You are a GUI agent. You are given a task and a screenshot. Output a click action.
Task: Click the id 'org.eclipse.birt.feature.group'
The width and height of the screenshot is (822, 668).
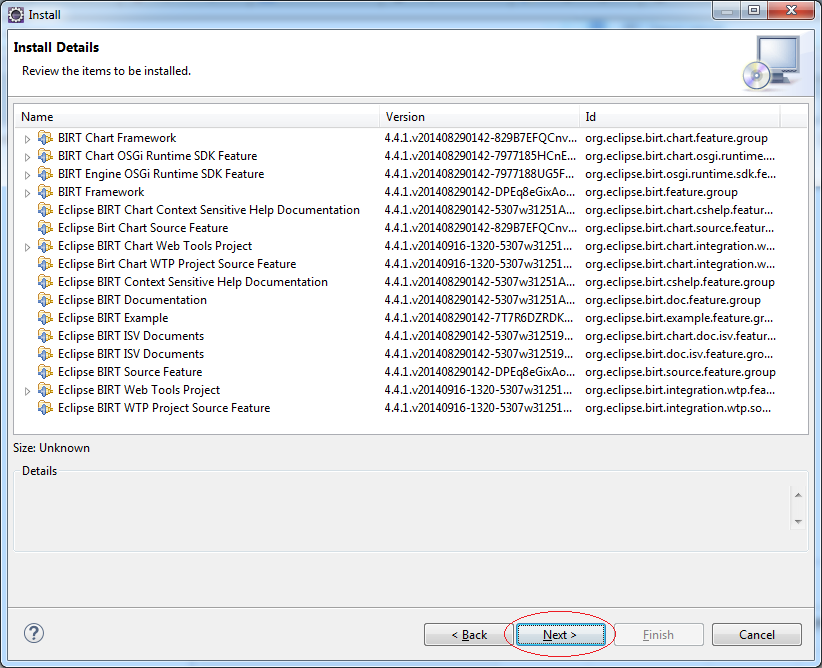[661, 192]
